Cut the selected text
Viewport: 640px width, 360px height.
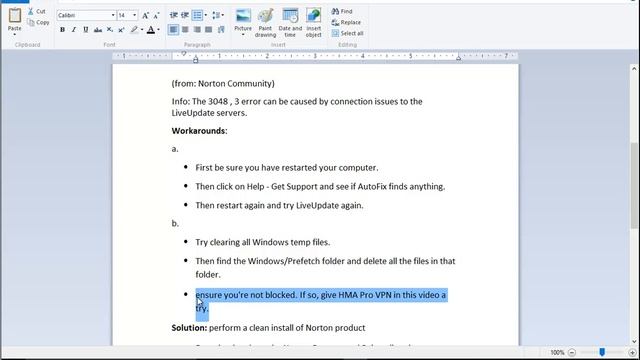tap(37, 11)
